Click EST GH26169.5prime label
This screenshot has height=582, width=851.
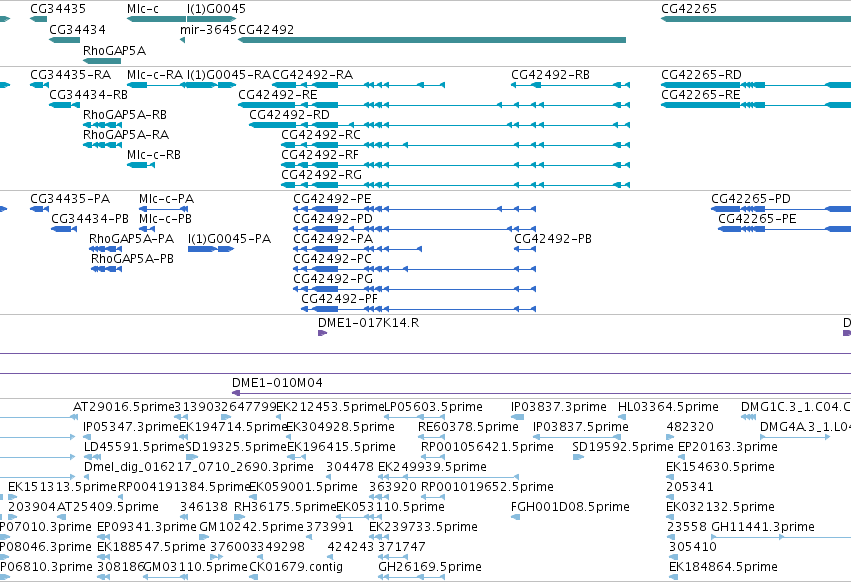pyautogui.click(x=430, y=568)
